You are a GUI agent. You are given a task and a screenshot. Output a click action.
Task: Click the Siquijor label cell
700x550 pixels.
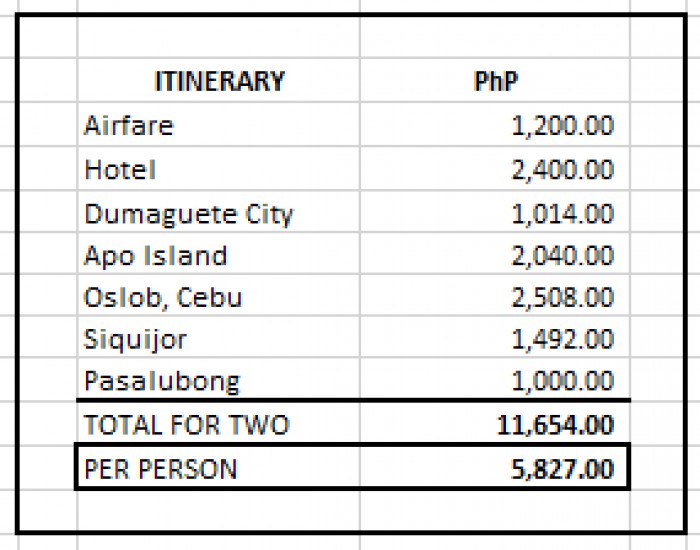click(219, 337)
